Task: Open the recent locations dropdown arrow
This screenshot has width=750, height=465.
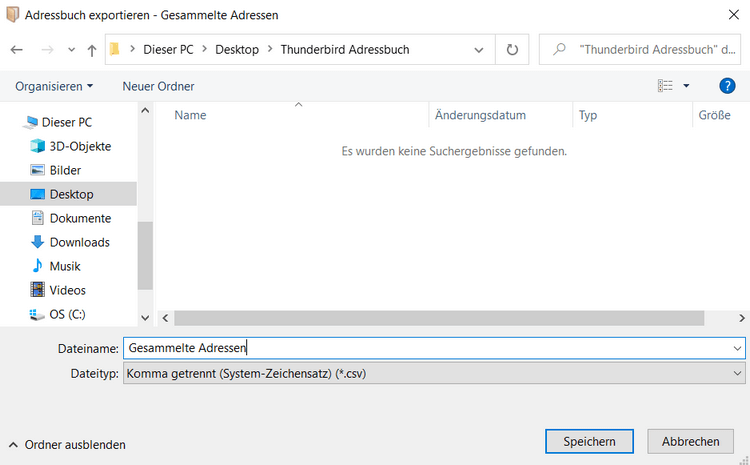Action: 71,50
